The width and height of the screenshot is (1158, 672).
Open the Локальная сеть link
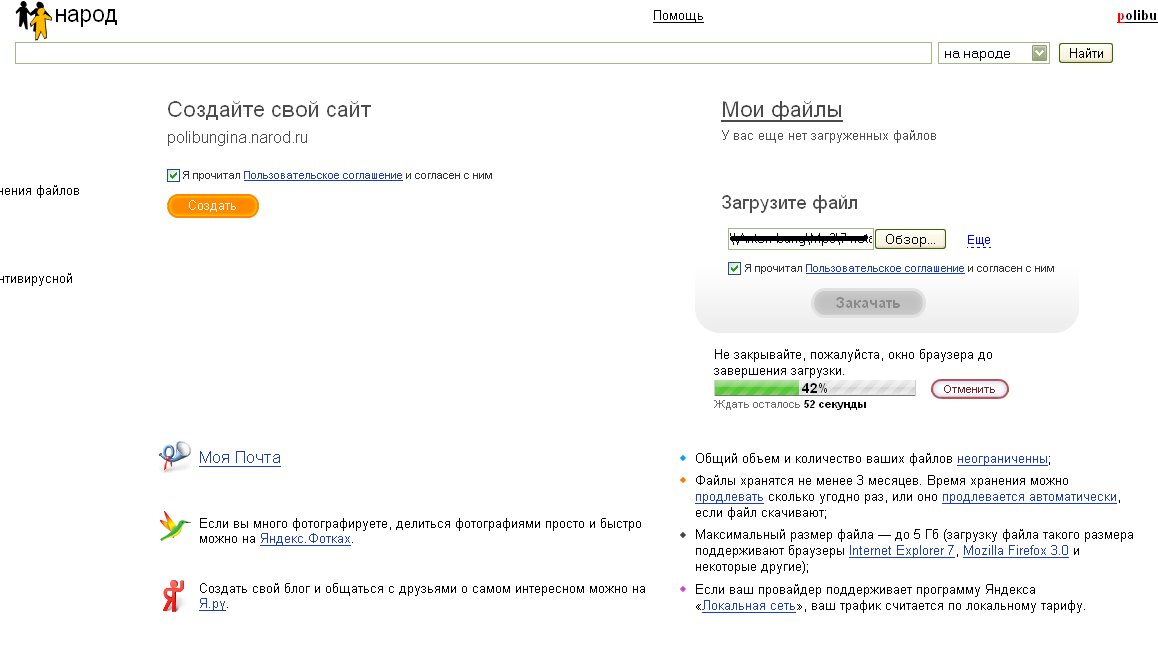(748, 606)
